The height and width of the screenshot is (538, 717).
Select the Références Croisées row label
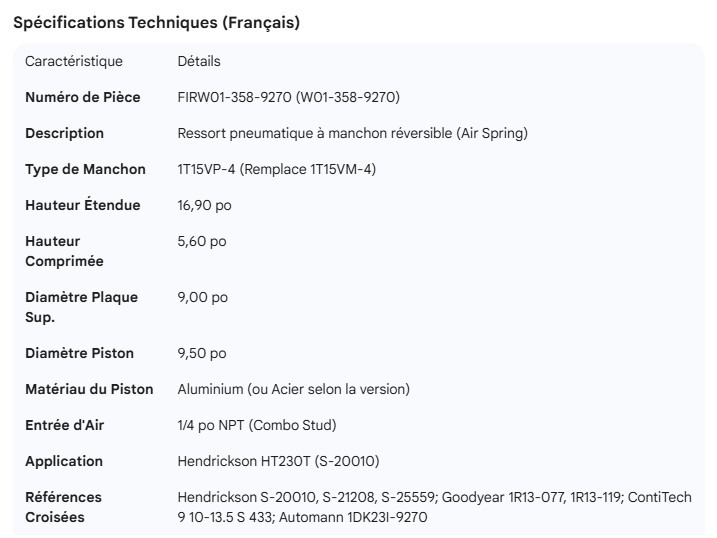64,507
